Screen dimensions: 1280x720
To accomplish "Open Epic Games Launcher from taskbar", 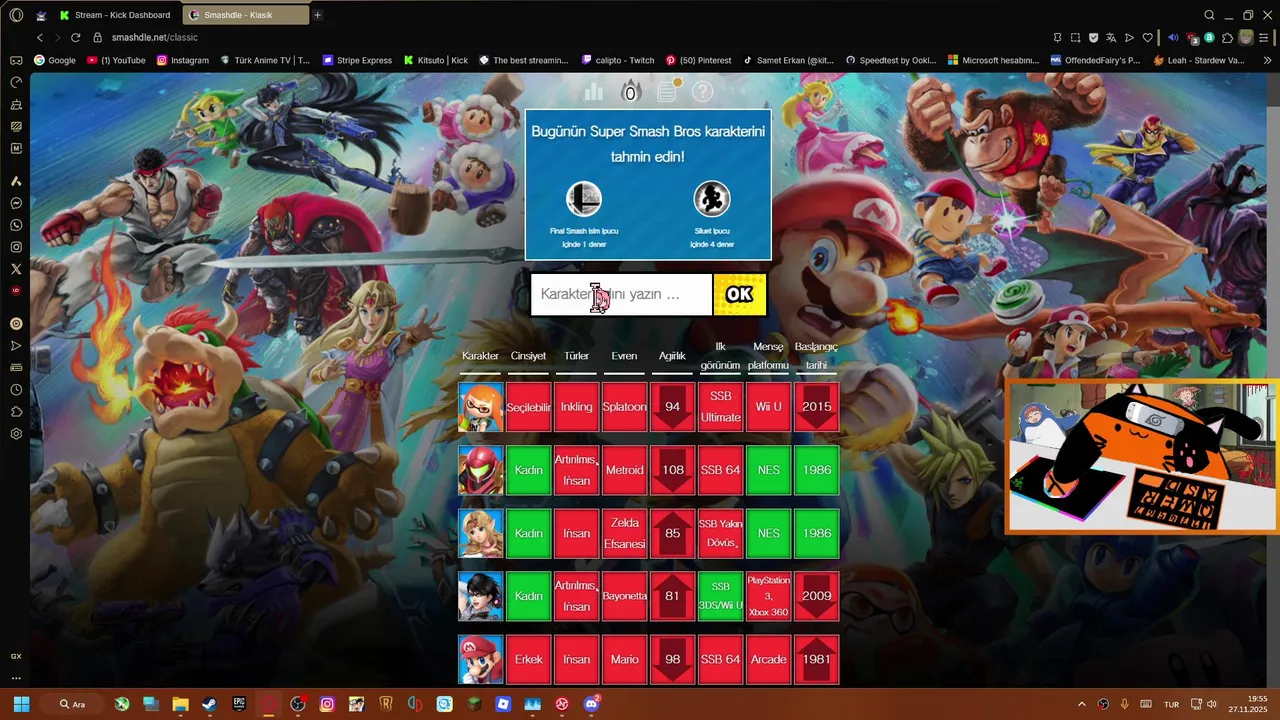I will tap(239, 704).
